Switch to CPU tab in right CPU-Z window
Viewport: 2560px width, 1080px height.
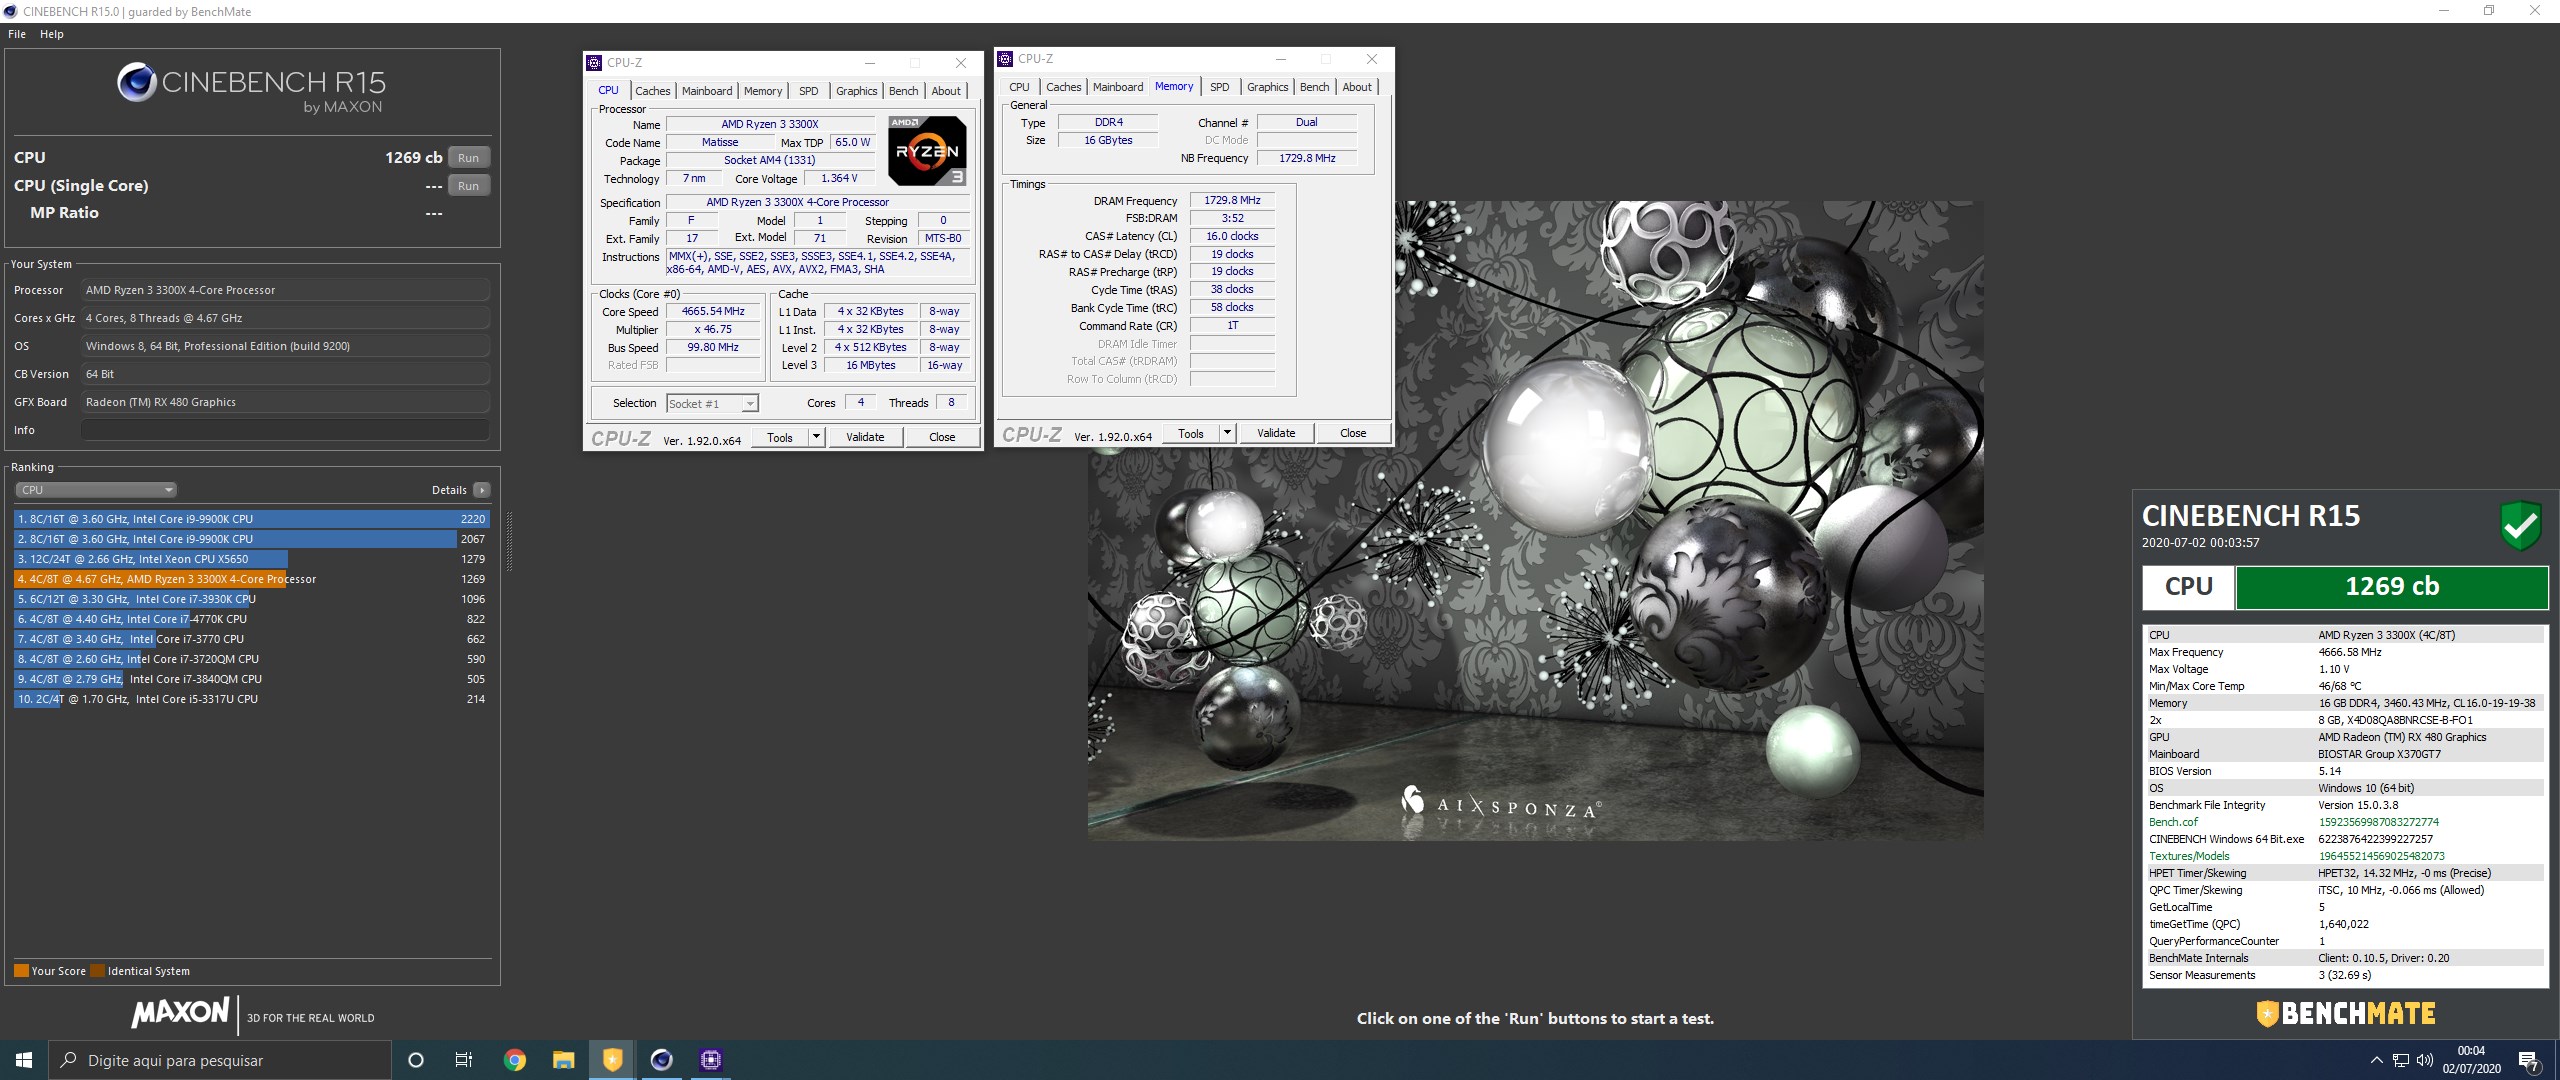tap(1019, 87)
